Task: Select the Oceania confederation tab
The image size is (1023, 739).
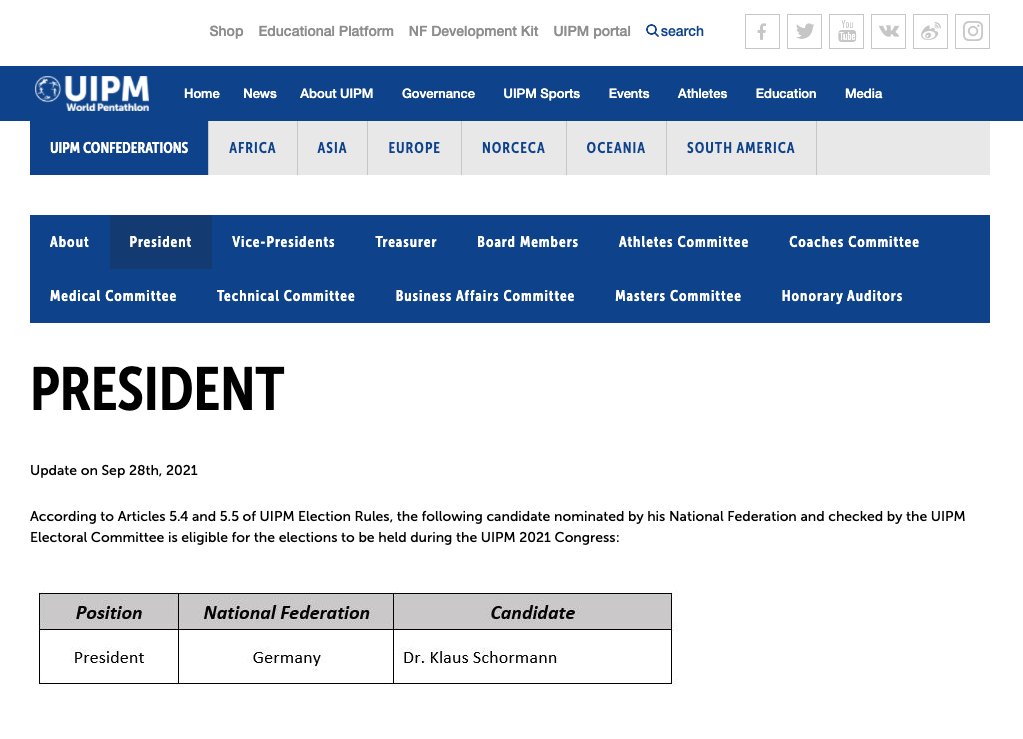Action: pyautogui.click(x=616, y=148)
